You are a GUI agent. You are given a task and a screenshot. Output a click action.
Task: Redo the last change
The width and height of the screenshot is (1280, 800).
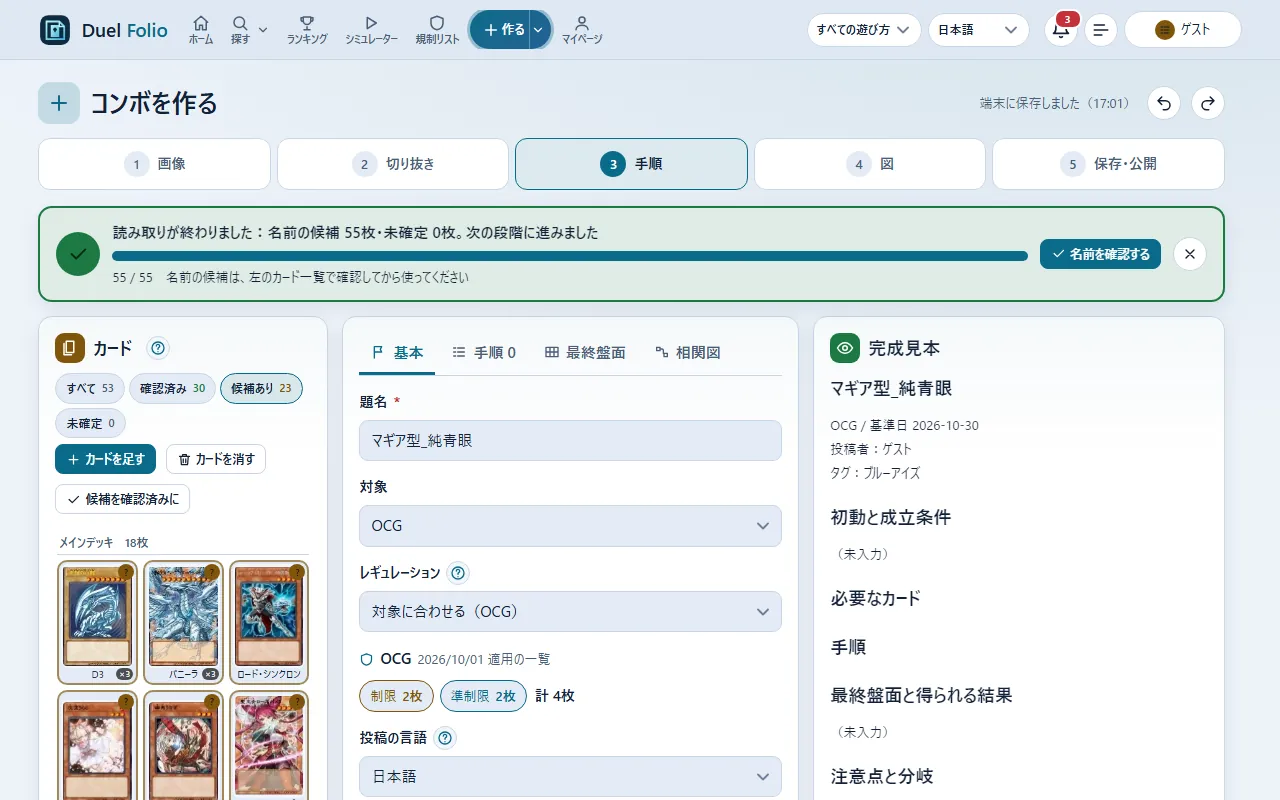[1208, 103]
